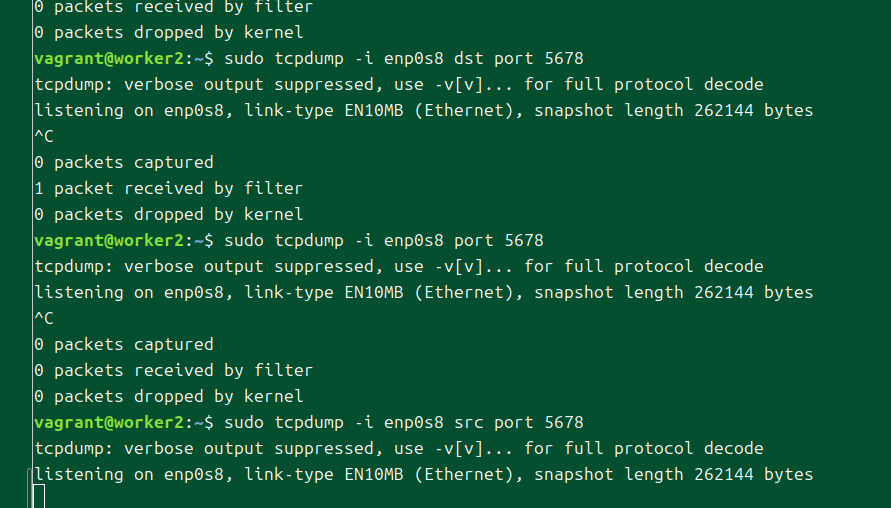Focus the blinking terminal cursor block
The height and width of the screenshot is (508, 891).
(x=39, y=496)
